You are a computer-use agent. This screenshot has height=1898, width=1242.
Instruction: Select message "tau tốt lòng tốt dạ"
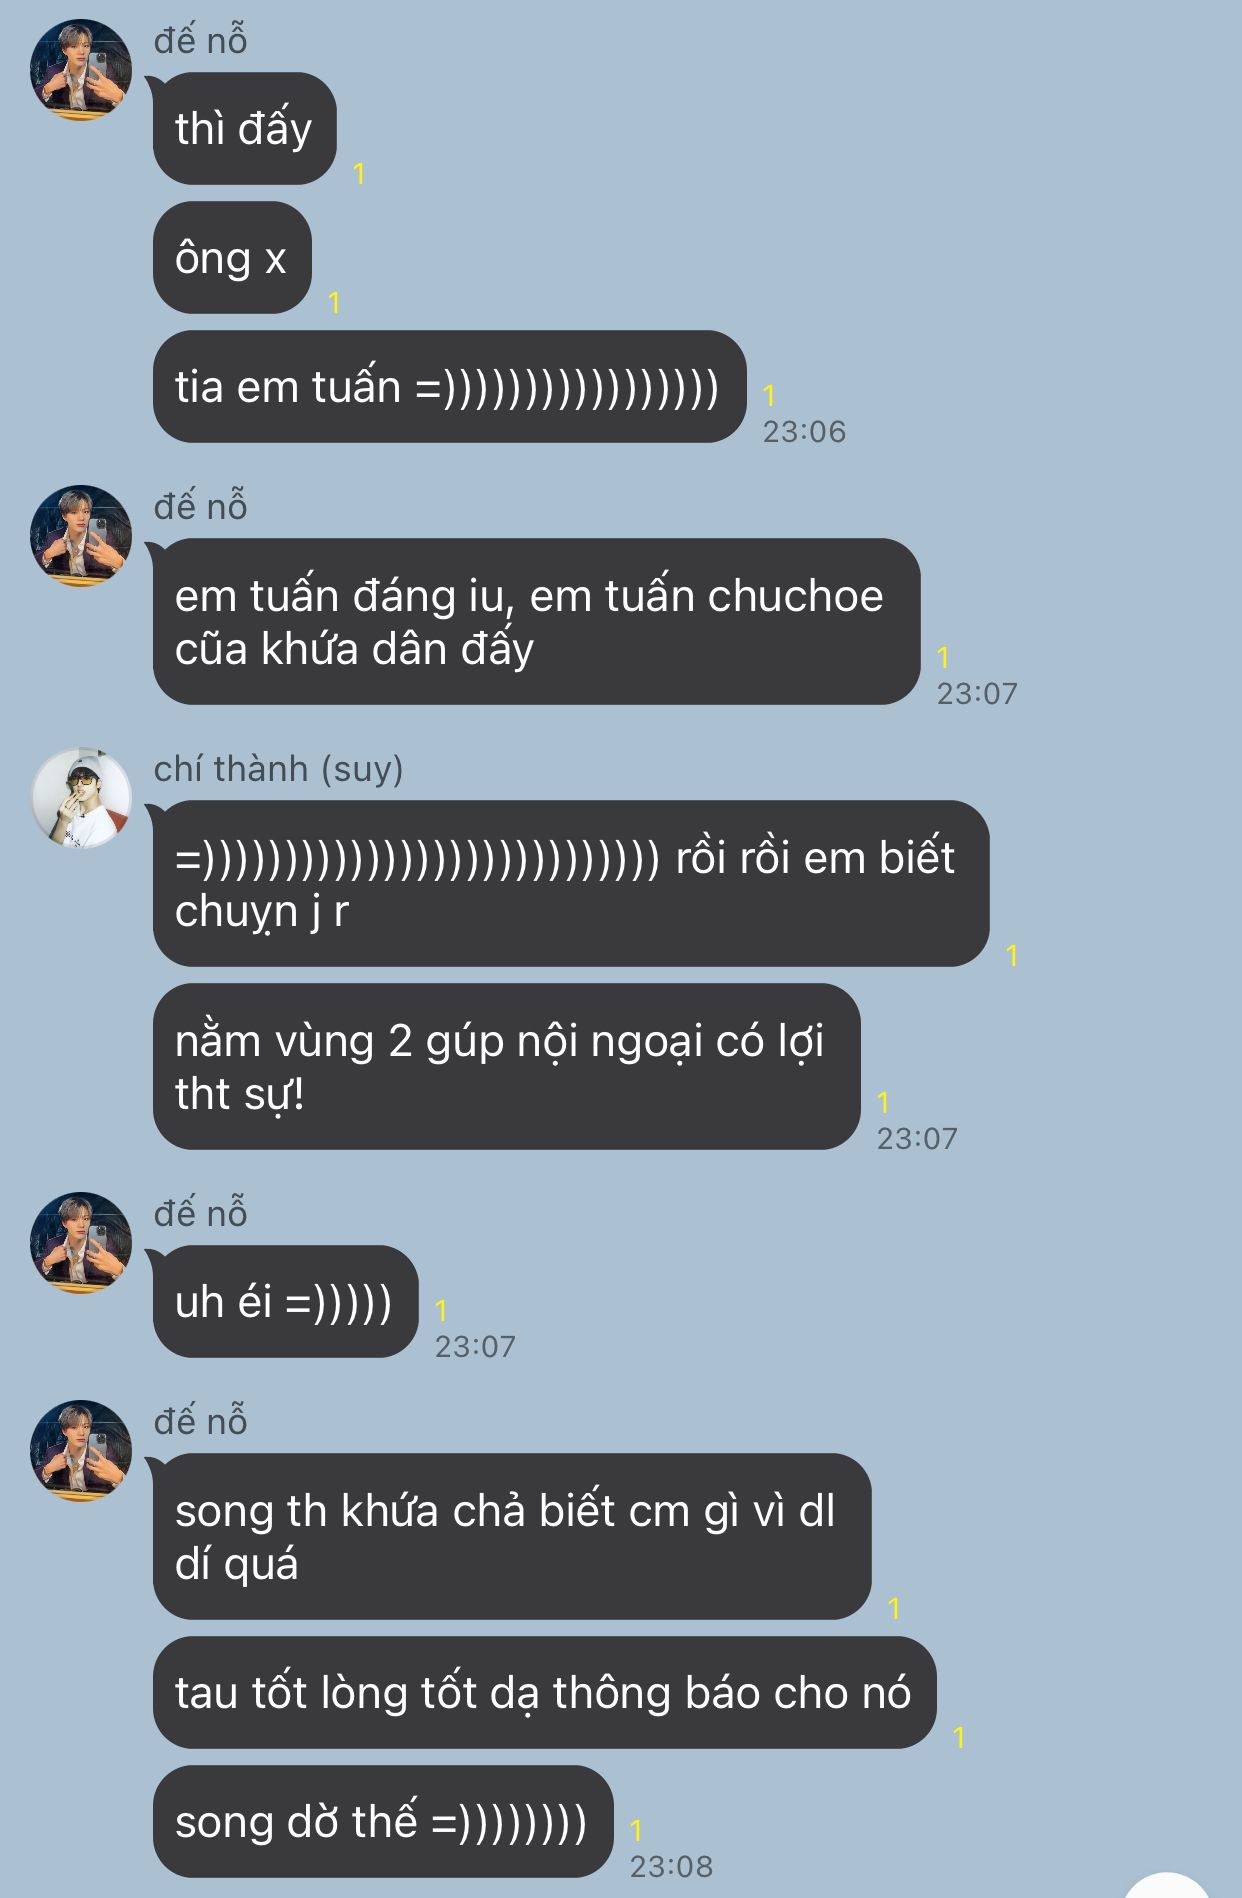[x=544, y=1693]
